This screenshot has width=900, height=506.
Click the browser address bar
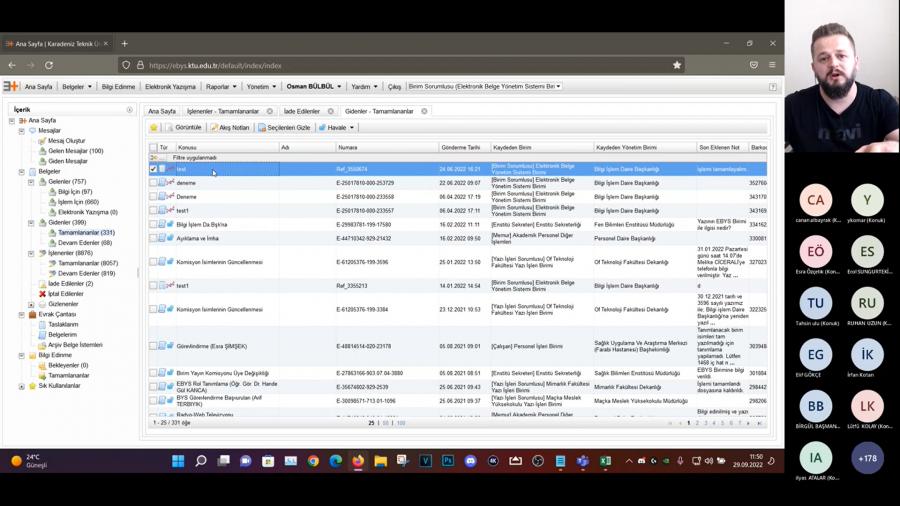(x=402, y=65)
